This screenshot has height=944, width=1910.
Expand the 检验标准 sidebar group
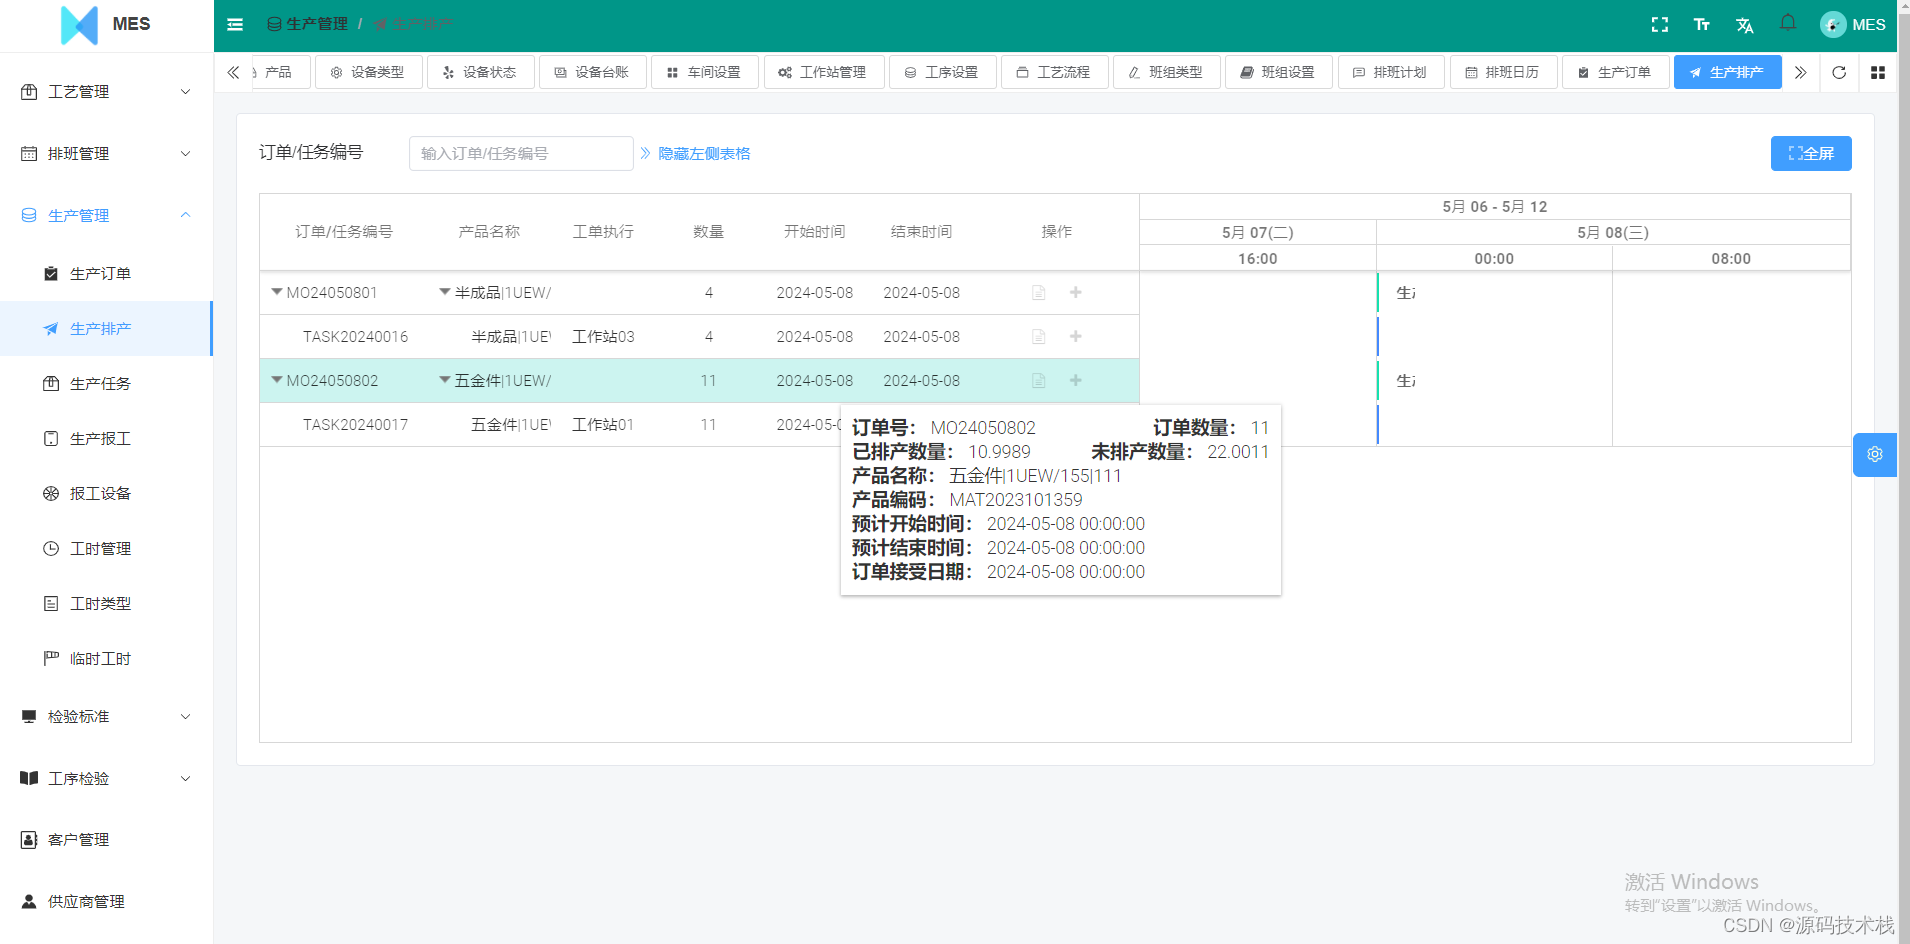[x=106, y=717]
